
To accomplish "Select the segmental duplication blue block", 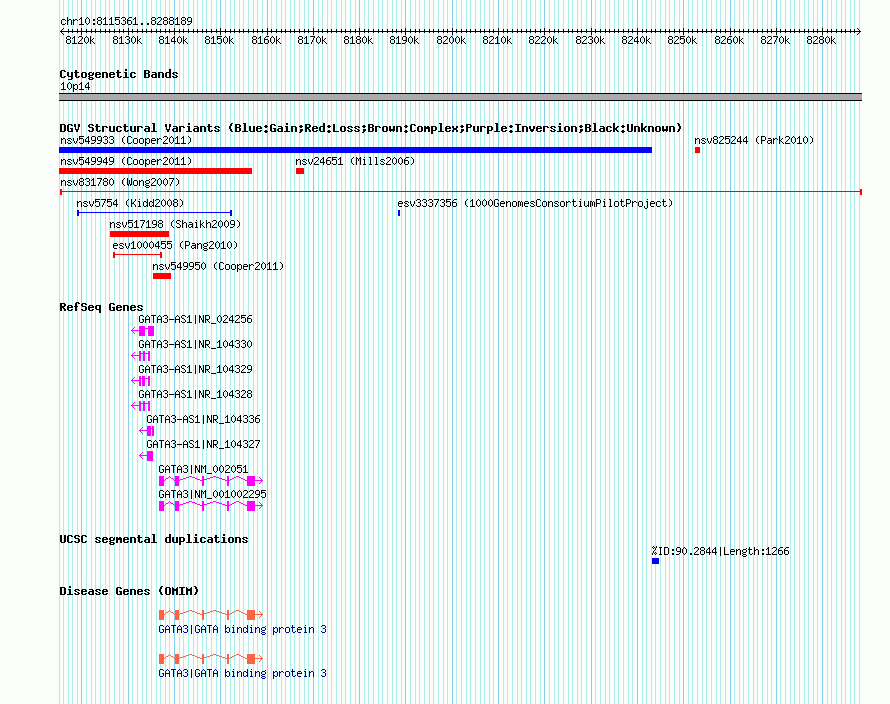I will tap(656, 561).
